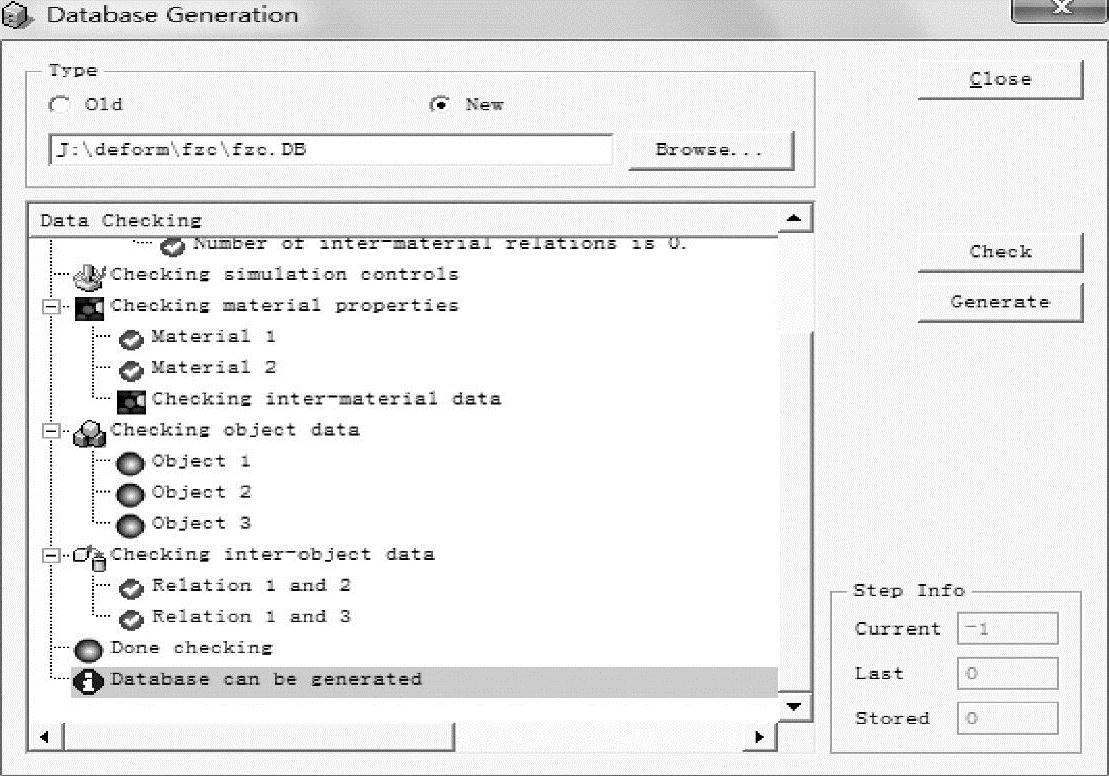Collapse the Checking material properties node
Screen dimensions: 1109x776
tap(50, 307)
